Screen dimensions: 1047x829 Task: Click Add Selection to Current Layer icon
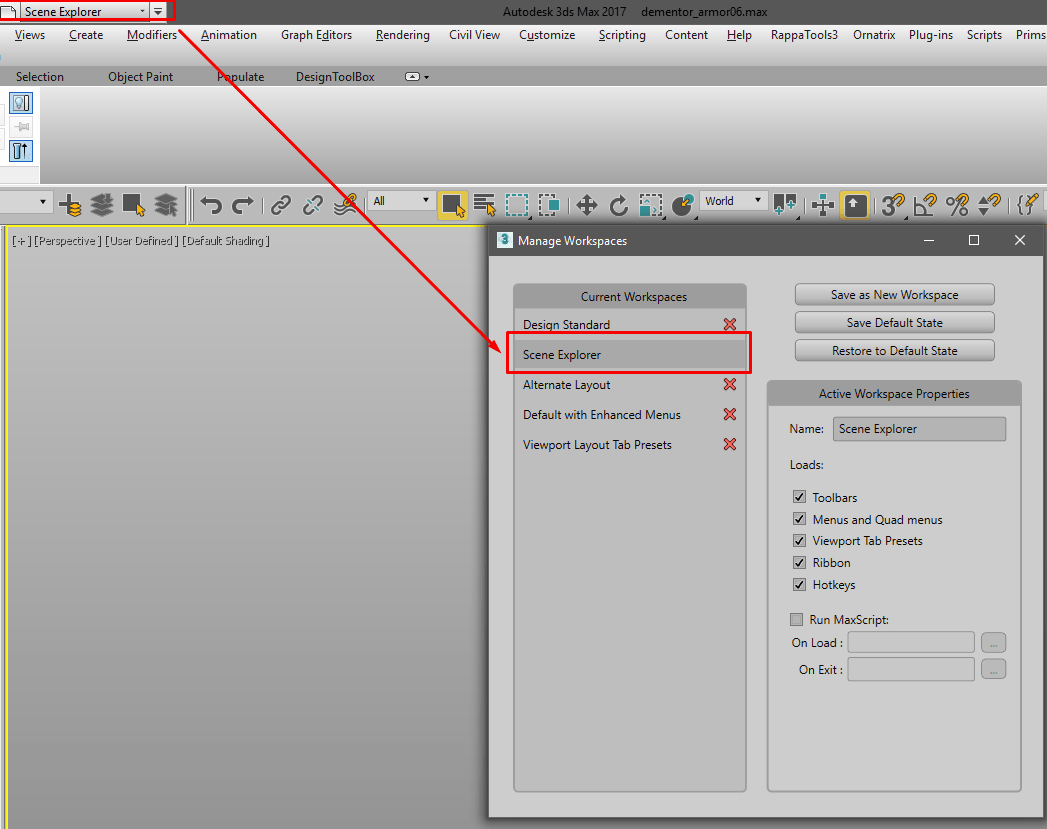[101, 205]
